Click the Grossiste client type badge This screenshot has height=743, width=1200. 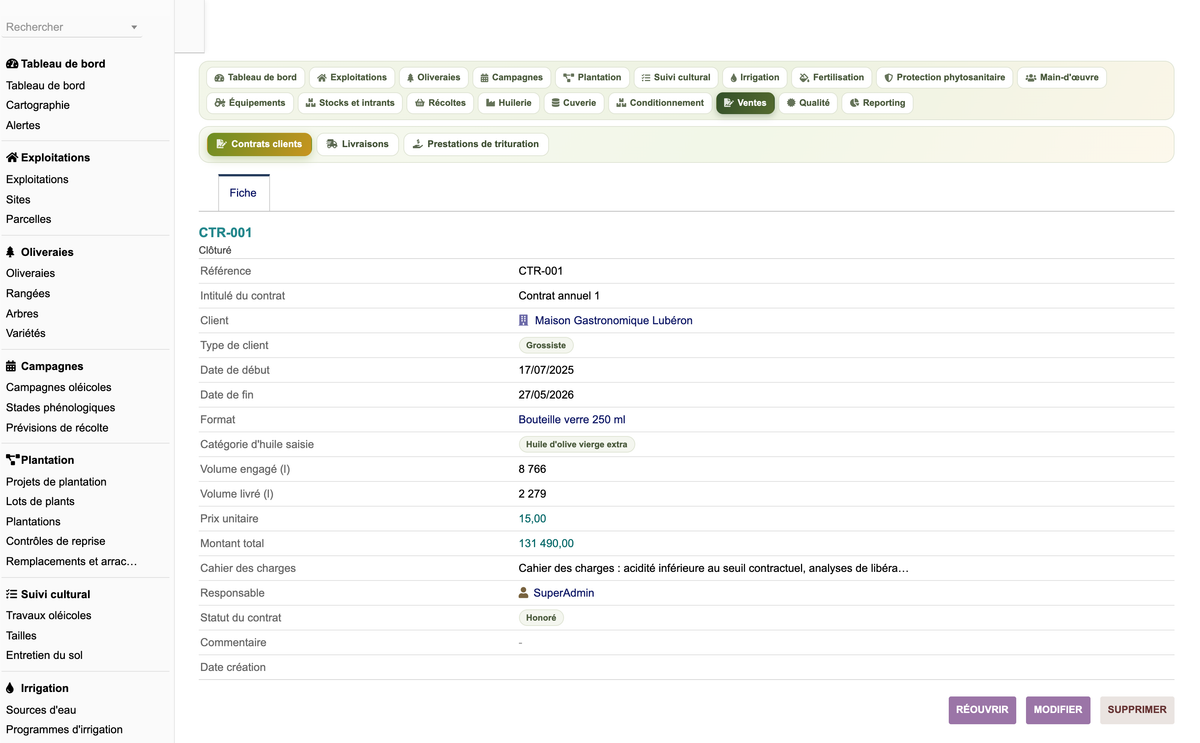546,345
